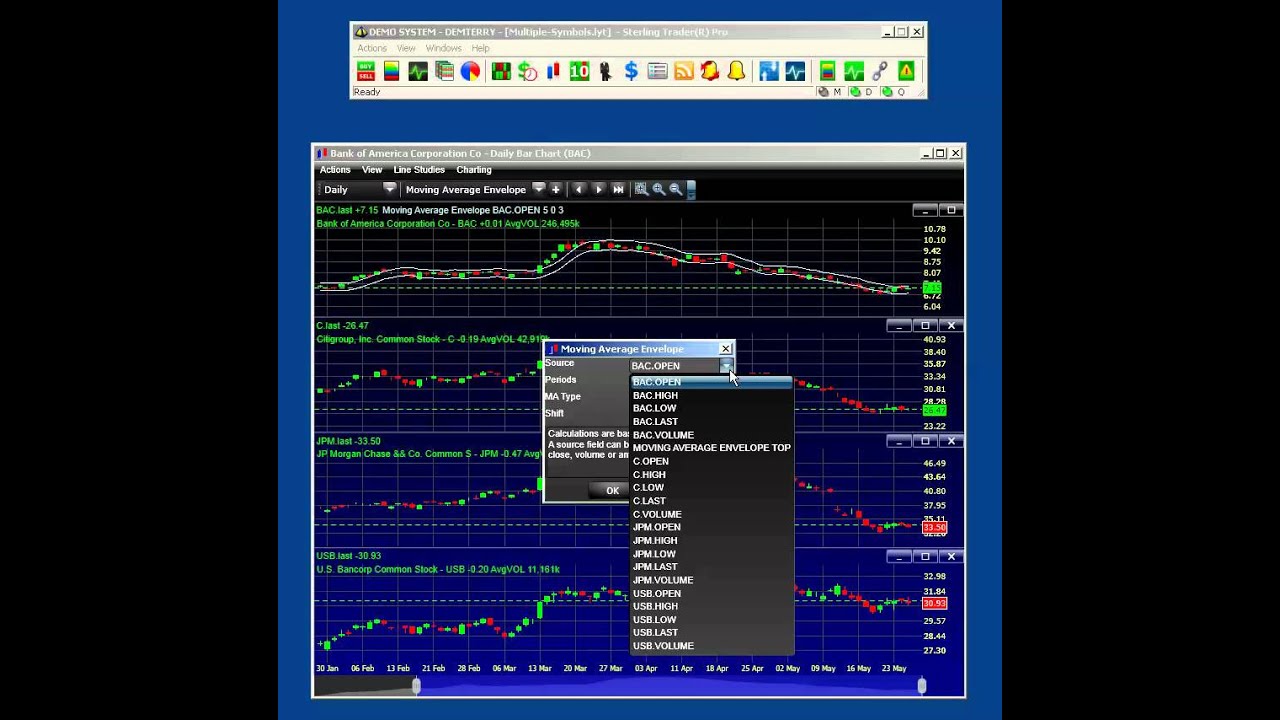Viewport: 1280px width, 720px height.
Task: Open the Windows menu in Sterling Trader
Action: point(443,48)
